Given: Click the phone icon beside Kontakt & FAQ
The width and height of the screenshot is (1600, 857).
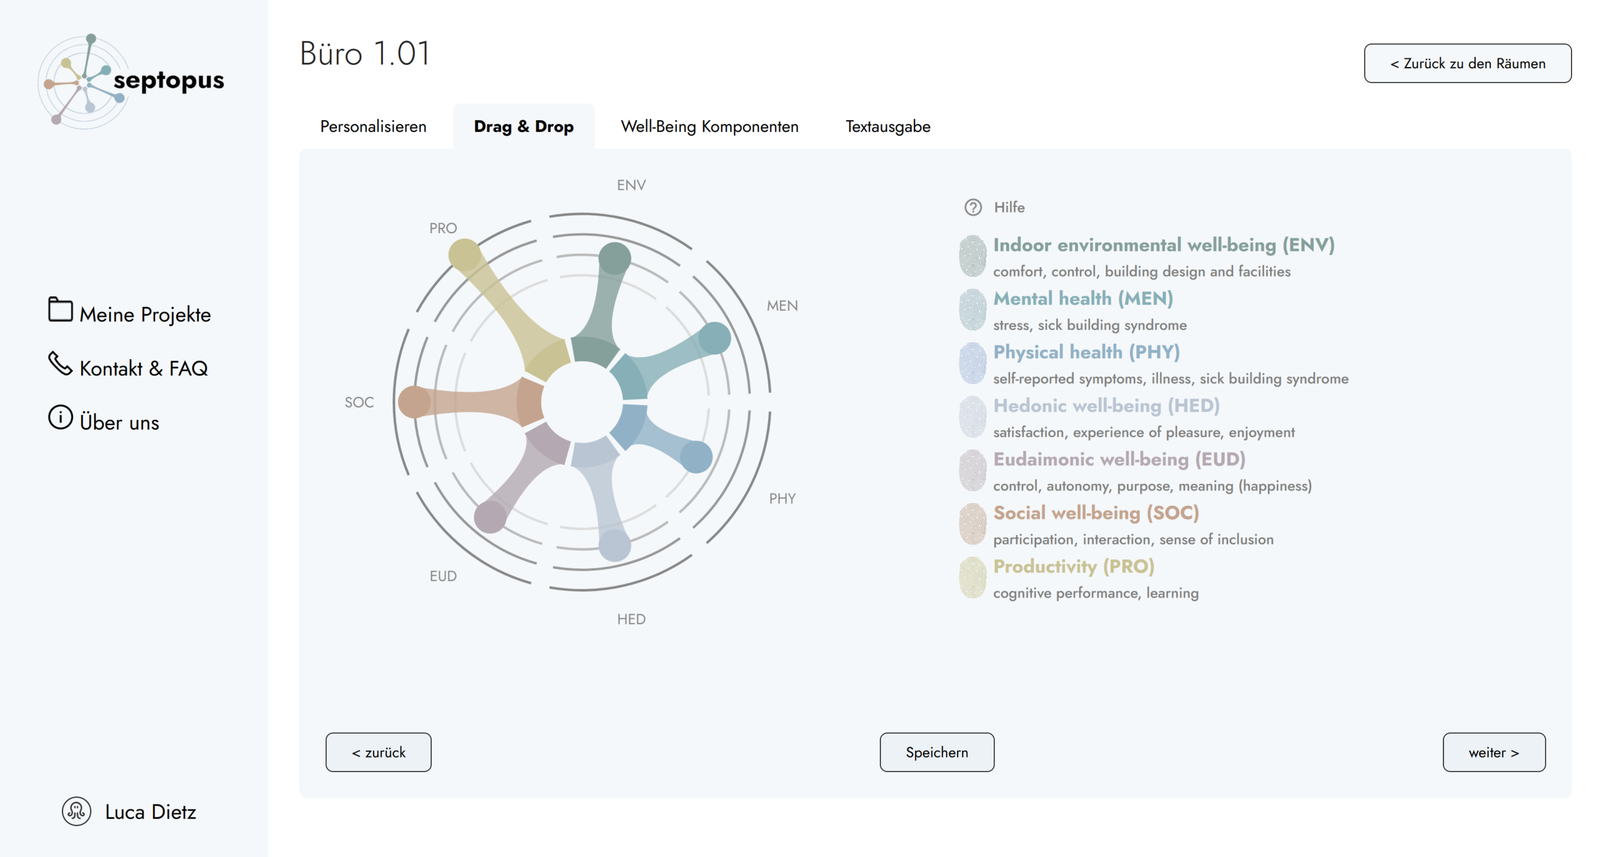Looking at the screenshot, I should click(x=60, y=364).
